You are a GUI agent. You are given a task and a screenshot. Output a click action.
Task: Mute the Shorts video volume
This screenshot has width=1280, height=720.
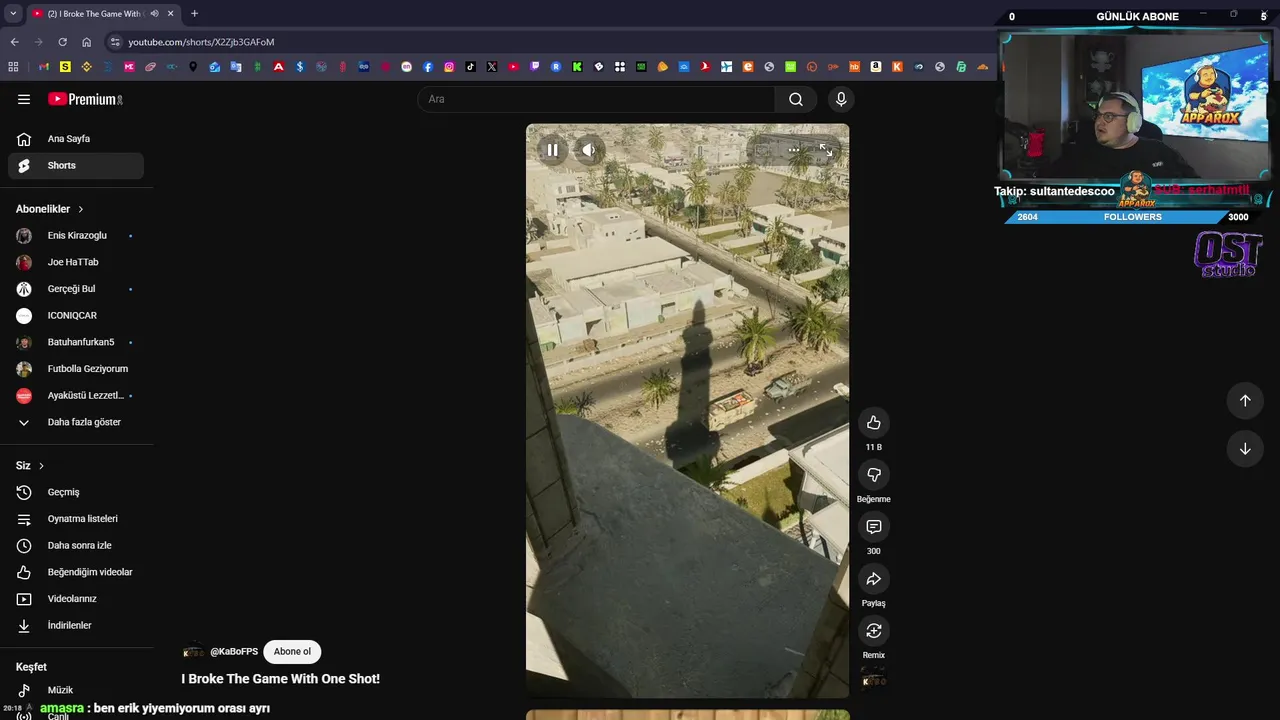(589, 150)
